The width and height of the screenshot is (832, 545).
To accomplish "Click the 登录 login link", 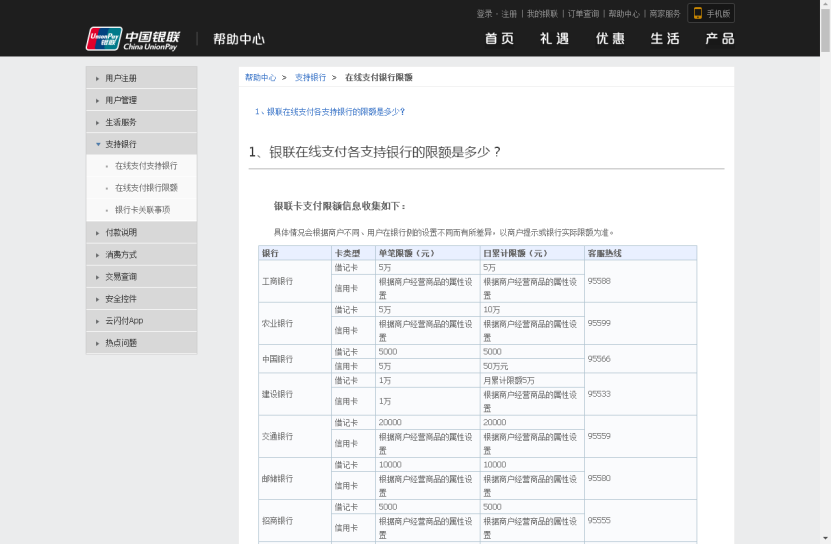I will point(484,14).
